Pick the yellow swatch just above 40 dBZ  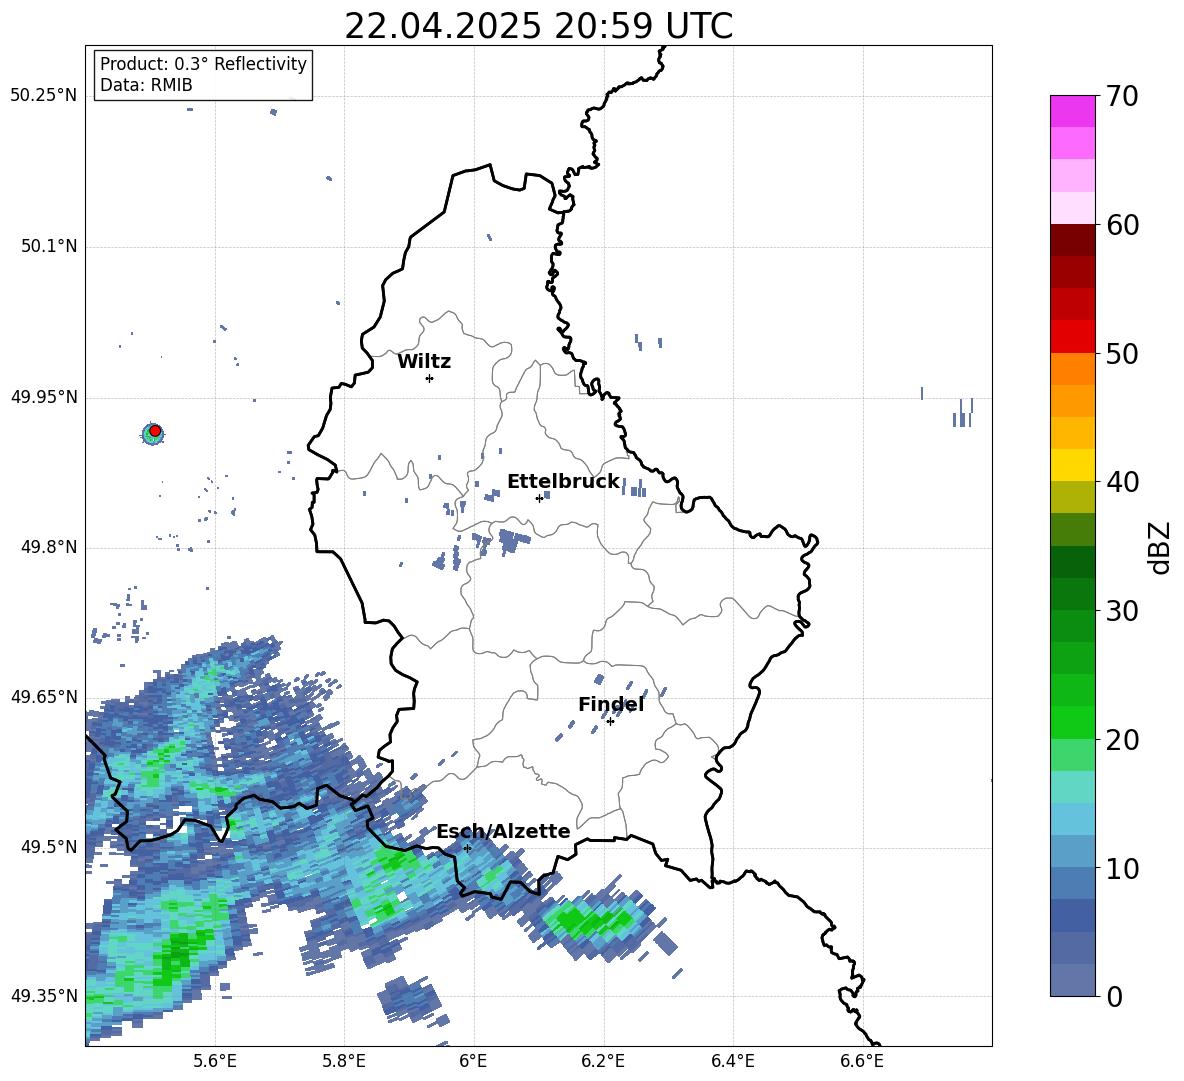click(x=1072, y=465)
